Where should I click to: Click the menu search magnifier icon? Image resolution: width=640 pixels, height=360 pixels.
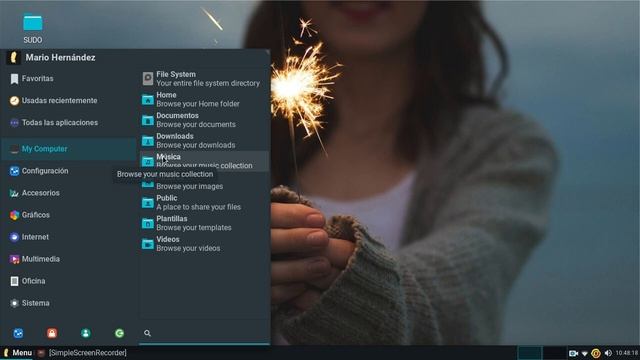147,333
